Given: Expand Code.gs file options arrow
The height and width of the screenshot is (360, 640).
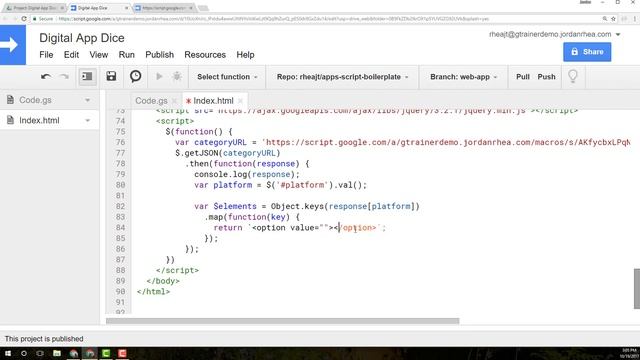Looking at the screenshot, I should 87,100.
